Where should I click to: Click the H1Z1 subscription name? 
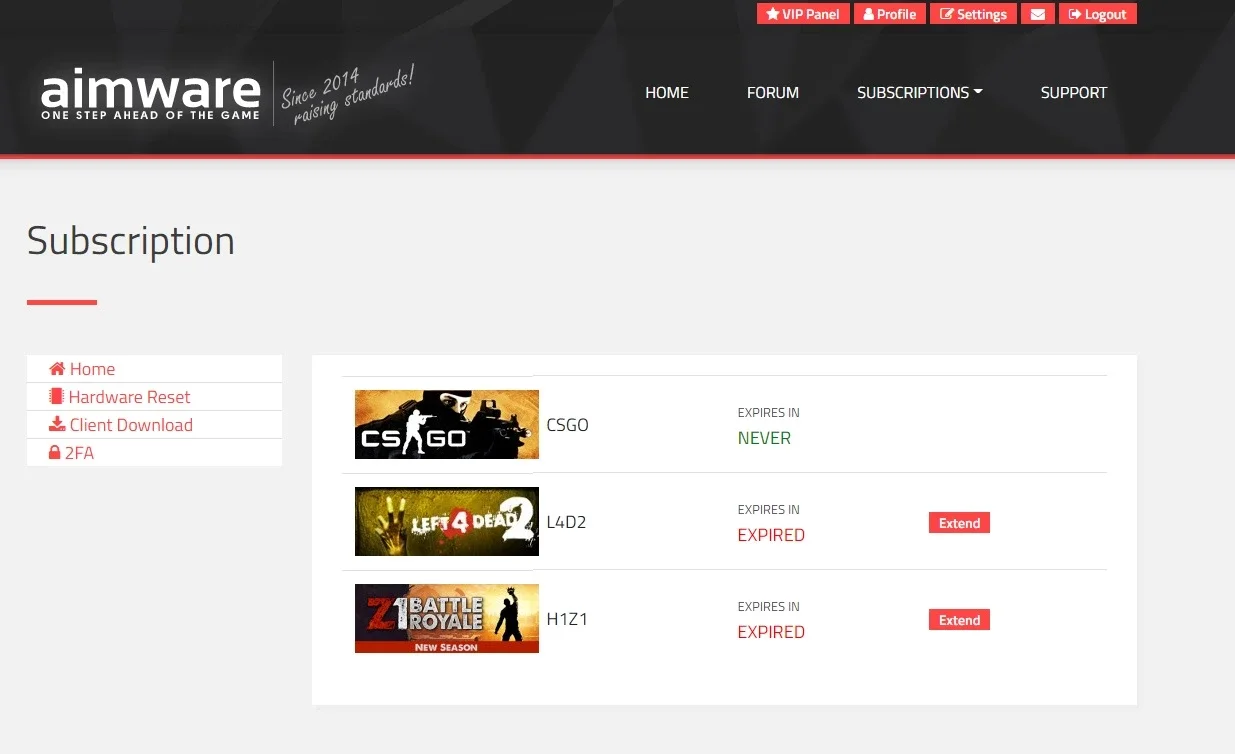click(567, 619)
